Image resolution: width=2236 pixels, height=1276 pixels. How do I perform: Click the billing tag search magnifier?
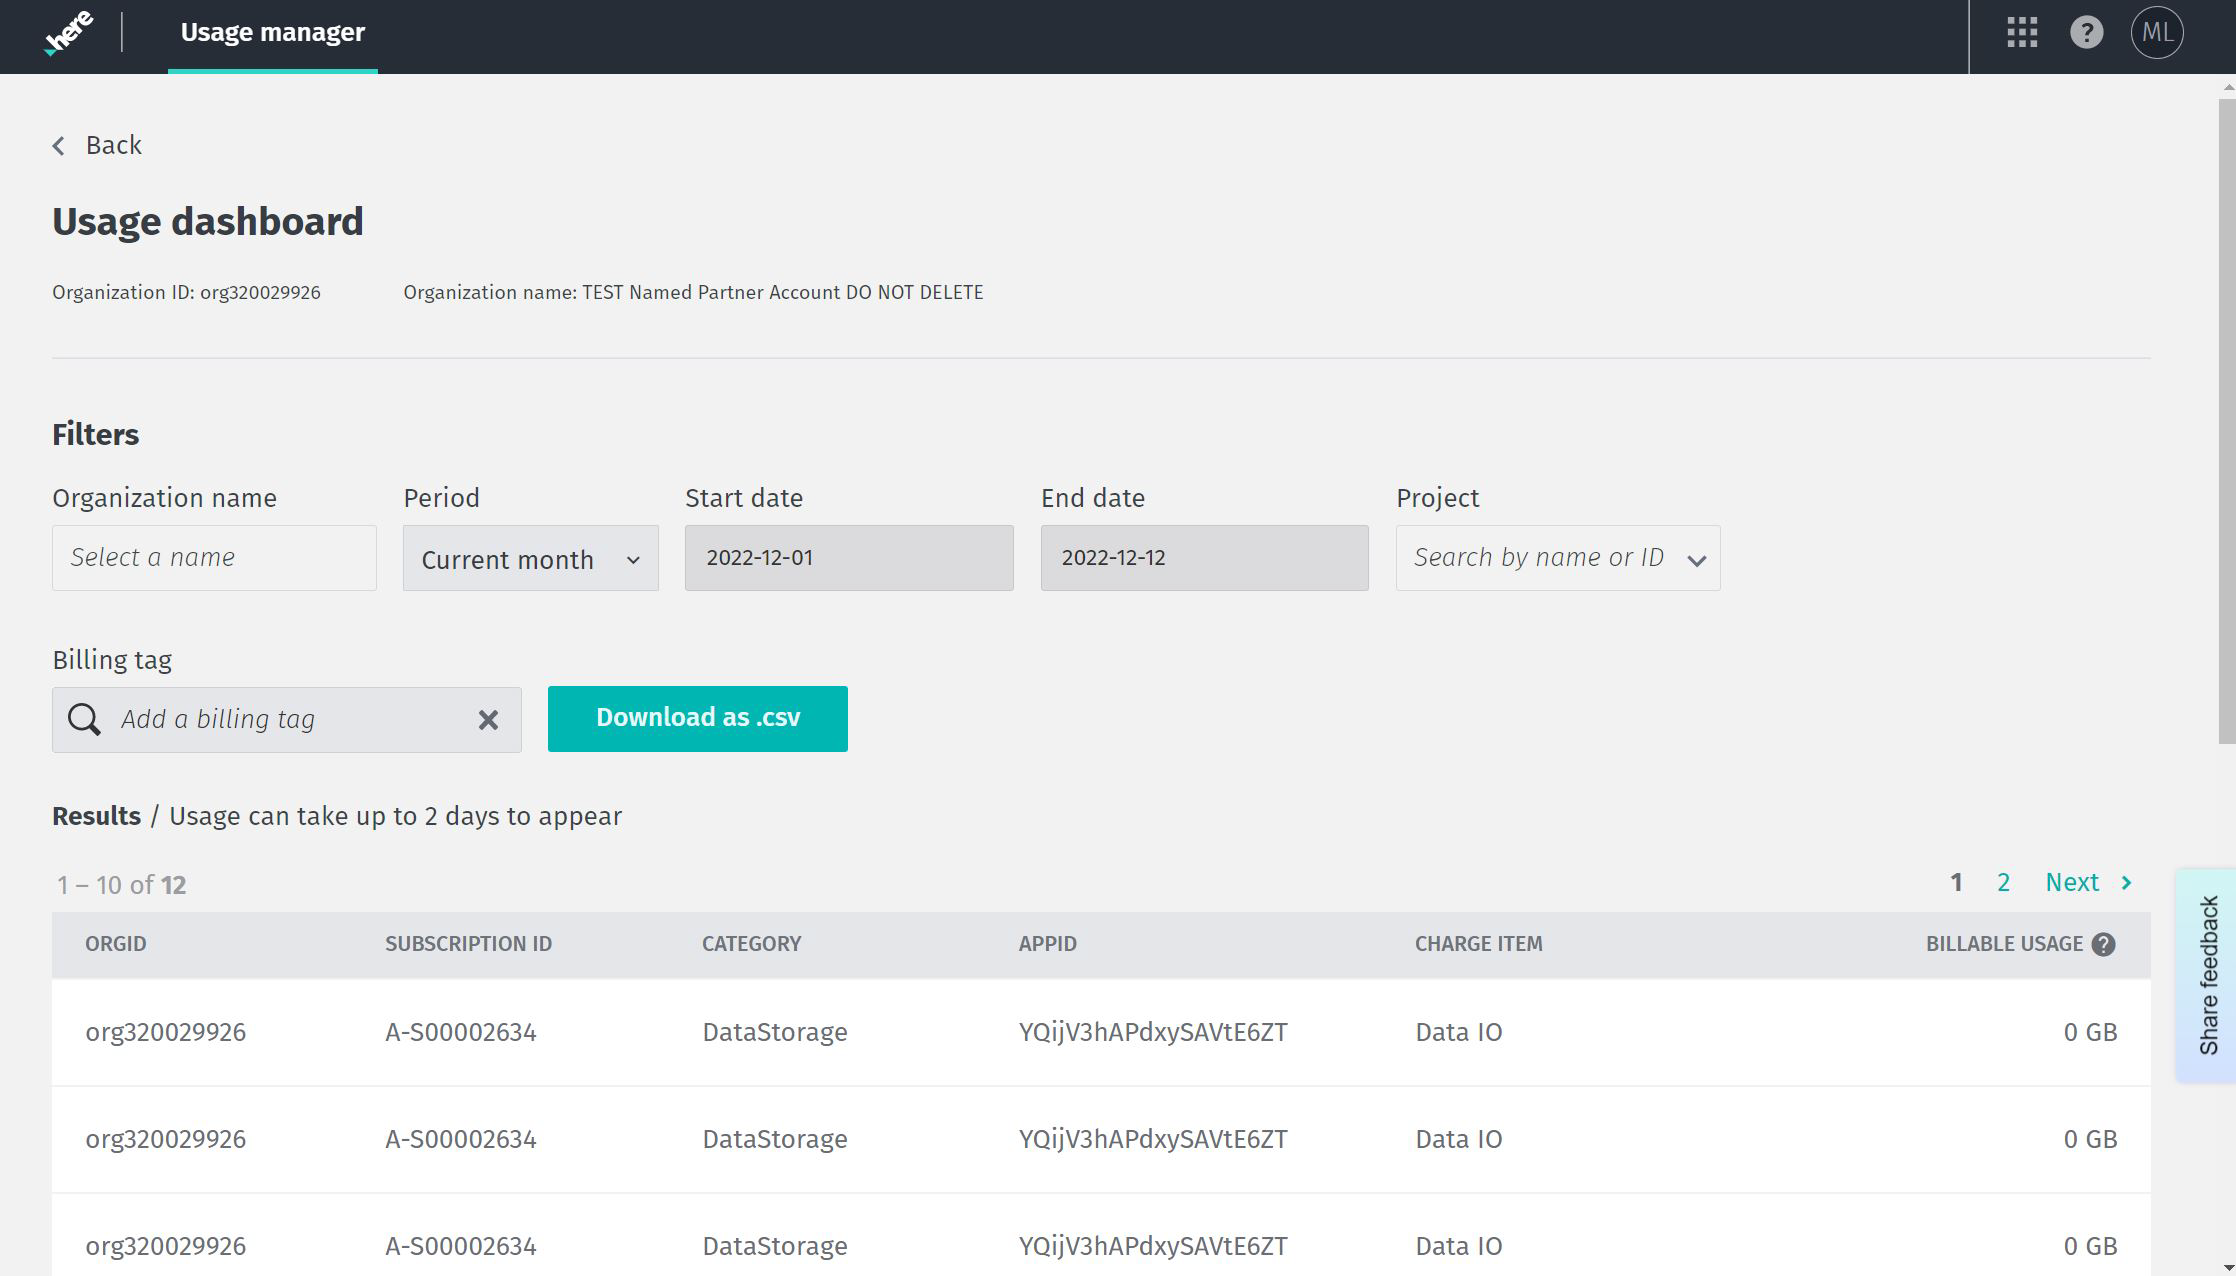tap(84, 719)
